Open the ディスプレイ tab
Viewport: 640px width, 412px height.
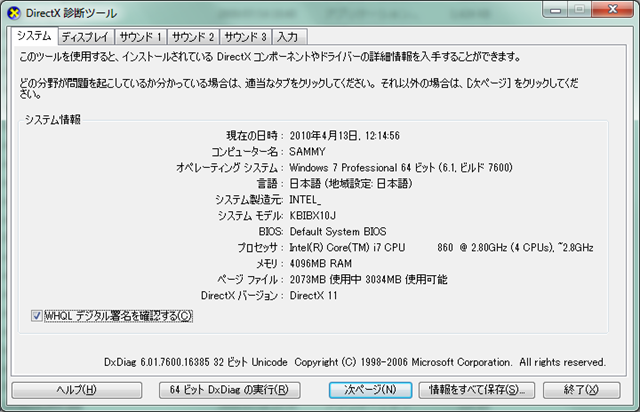click(86, 37)
